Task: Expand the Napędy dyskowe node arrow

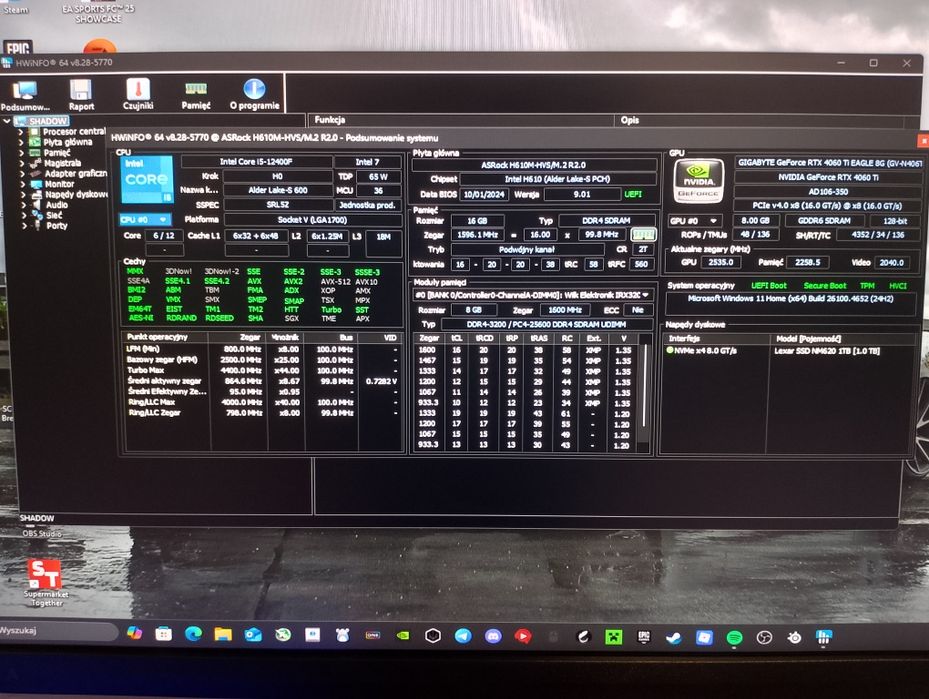Action: tap(23, 195)
